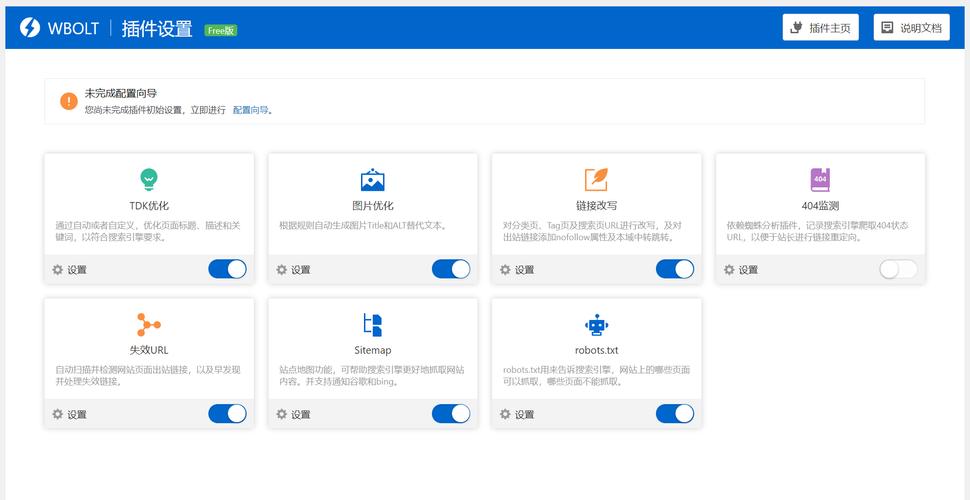Click the robots.txt robot icon
This screenshot has height=500, width=970.
596,324
